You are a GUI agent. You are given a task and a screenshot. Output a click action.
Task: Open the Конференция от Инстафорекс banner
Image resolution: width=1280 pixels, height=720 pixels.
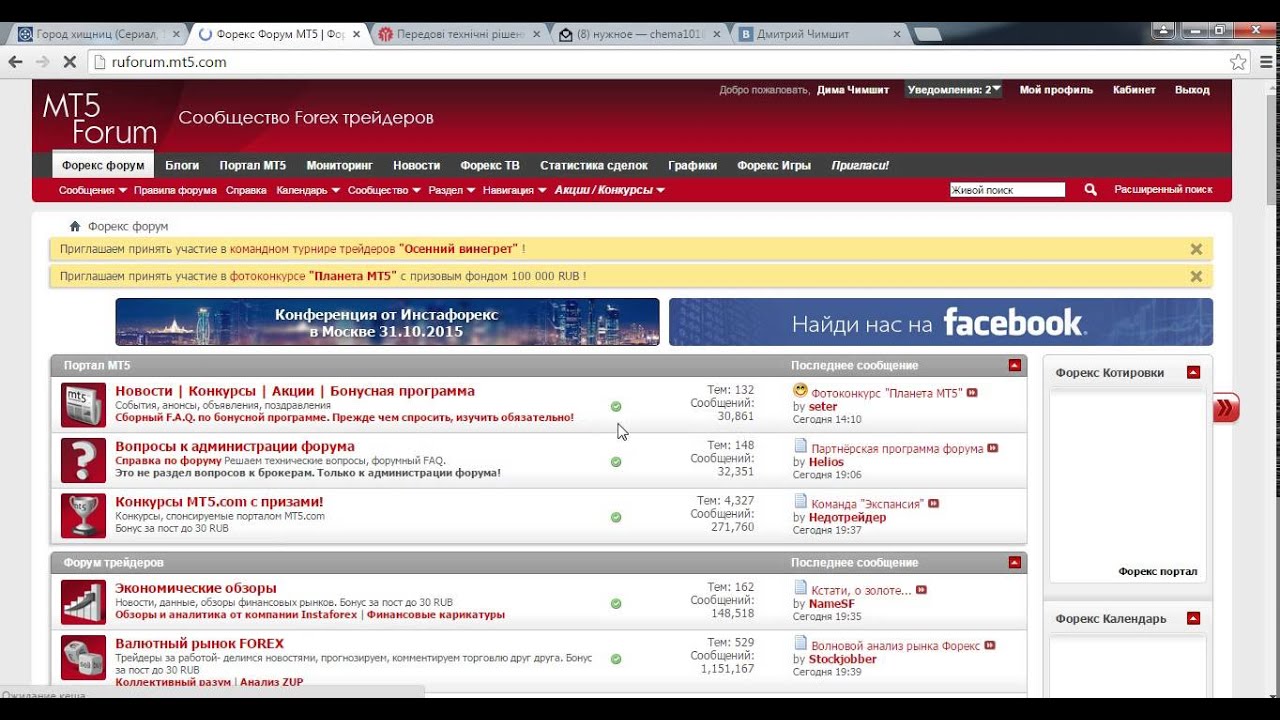(387, 322)
